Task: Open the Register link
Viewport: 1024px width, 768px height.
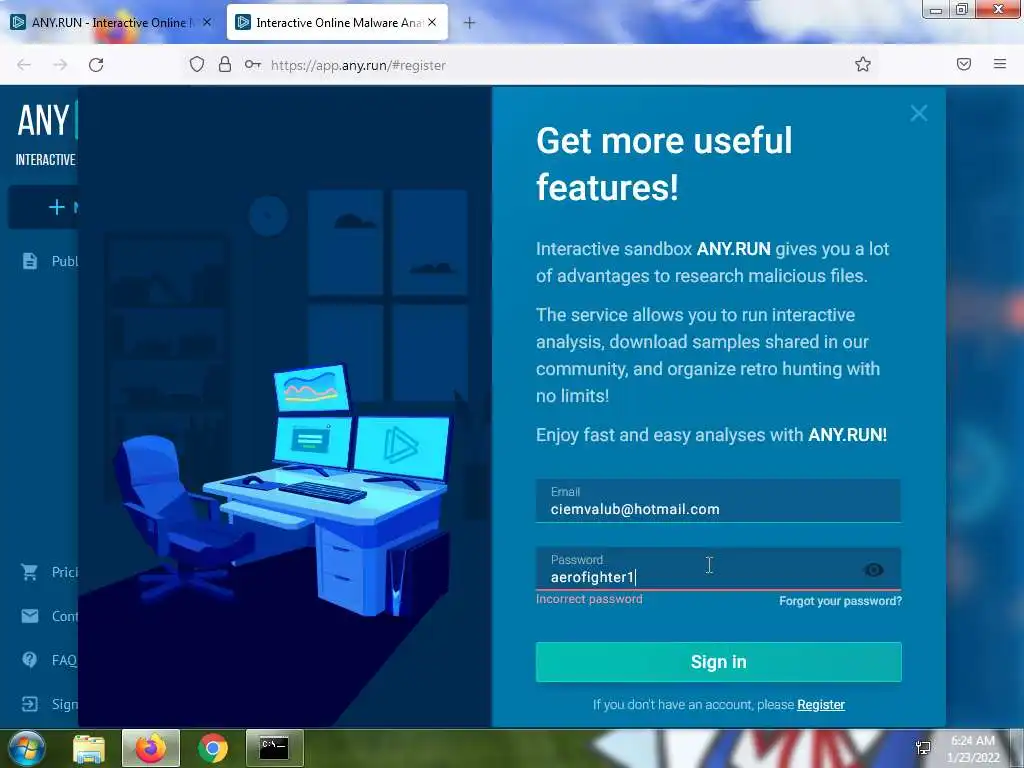Action: click(821, 705)
